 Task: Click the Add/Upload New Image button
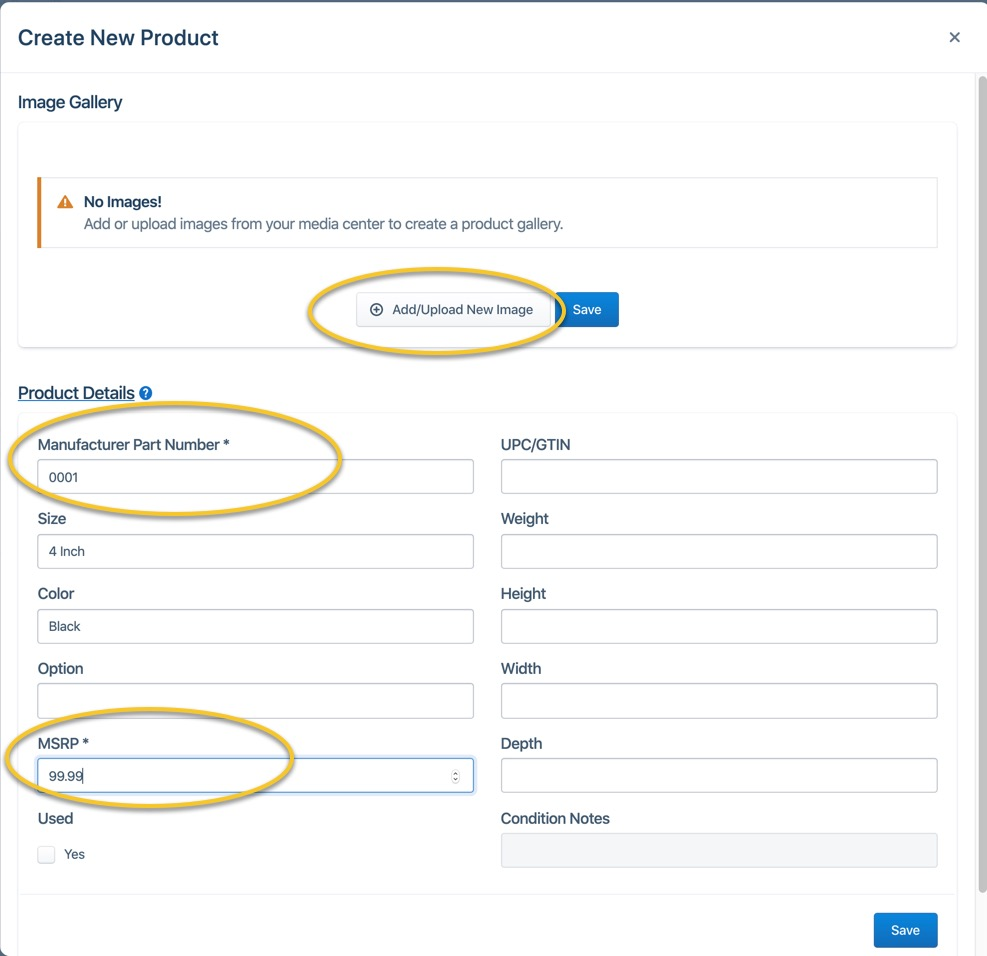point(452,310)
